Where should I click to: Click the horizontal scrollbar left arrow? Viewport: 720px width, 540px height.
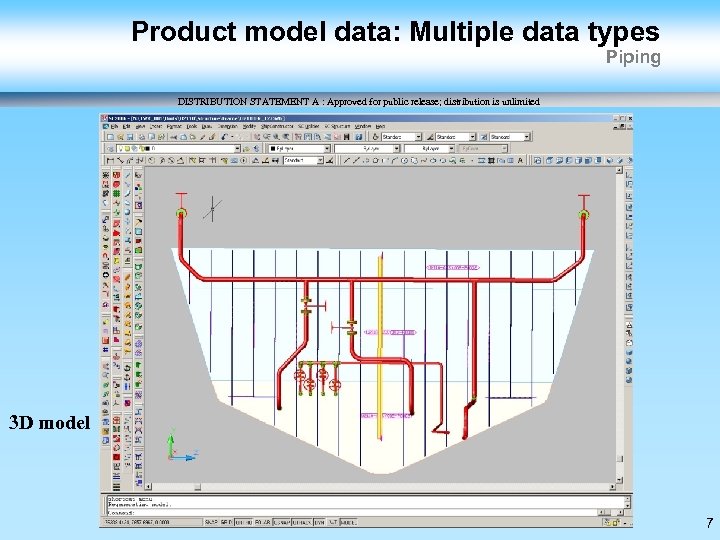tap(148, 486)
